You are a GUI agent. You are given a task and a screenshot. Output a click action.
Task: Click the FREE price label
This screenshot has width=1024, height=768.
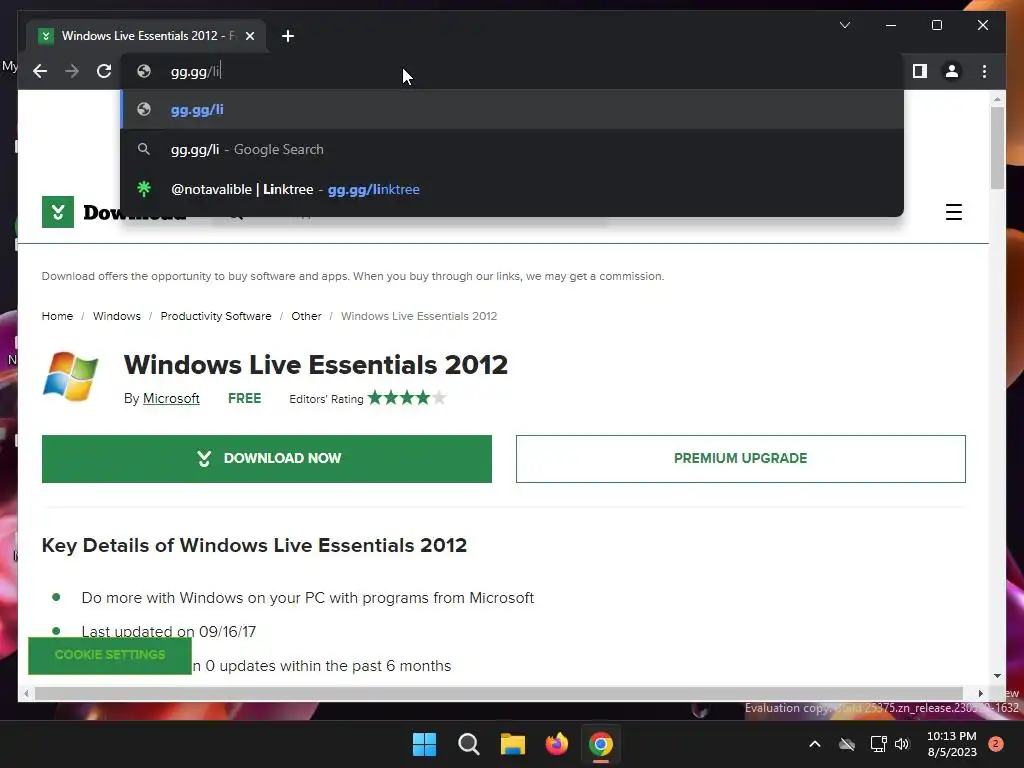click(244, 398)
